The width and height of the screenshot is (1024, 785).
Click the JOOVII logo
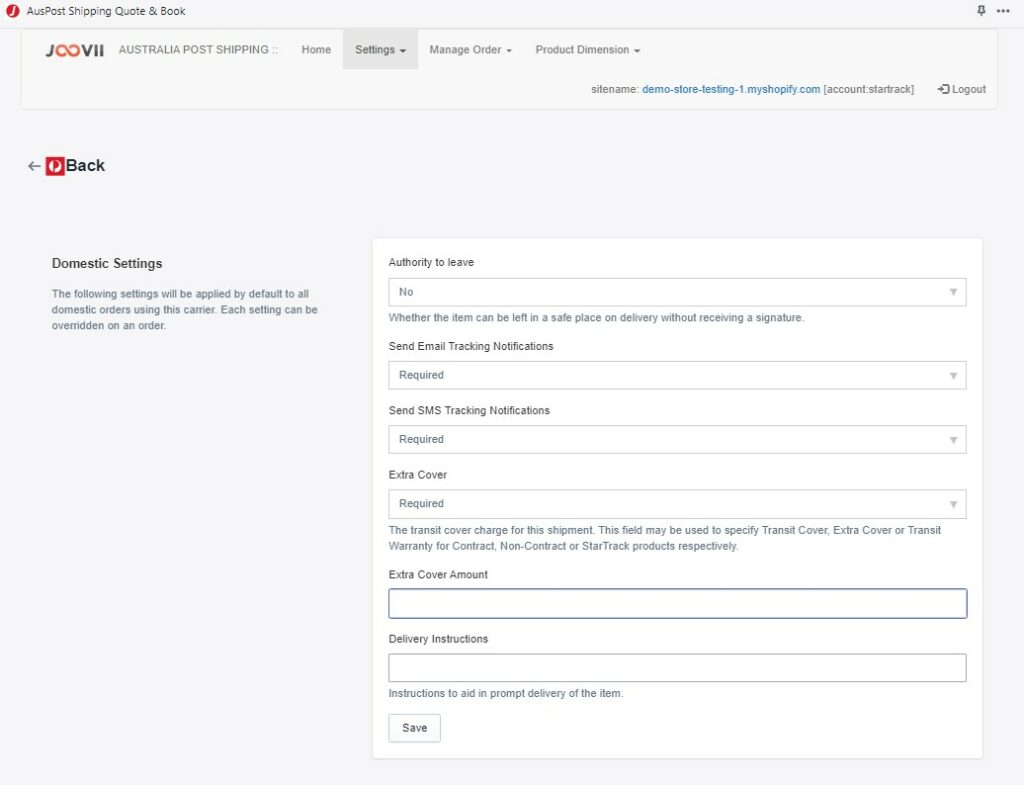click(x=74, y=50)
